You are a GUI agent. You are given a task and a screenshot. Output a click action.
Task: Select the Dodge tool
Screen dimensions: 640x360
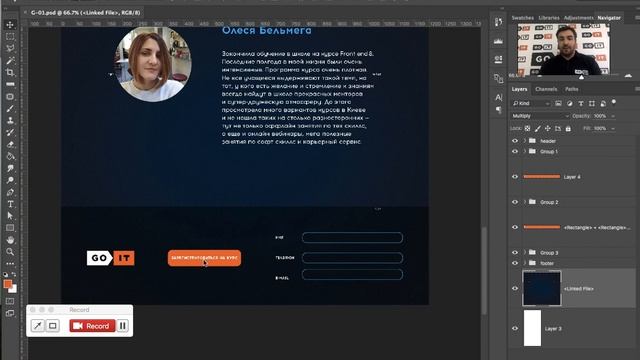(10, 180)
